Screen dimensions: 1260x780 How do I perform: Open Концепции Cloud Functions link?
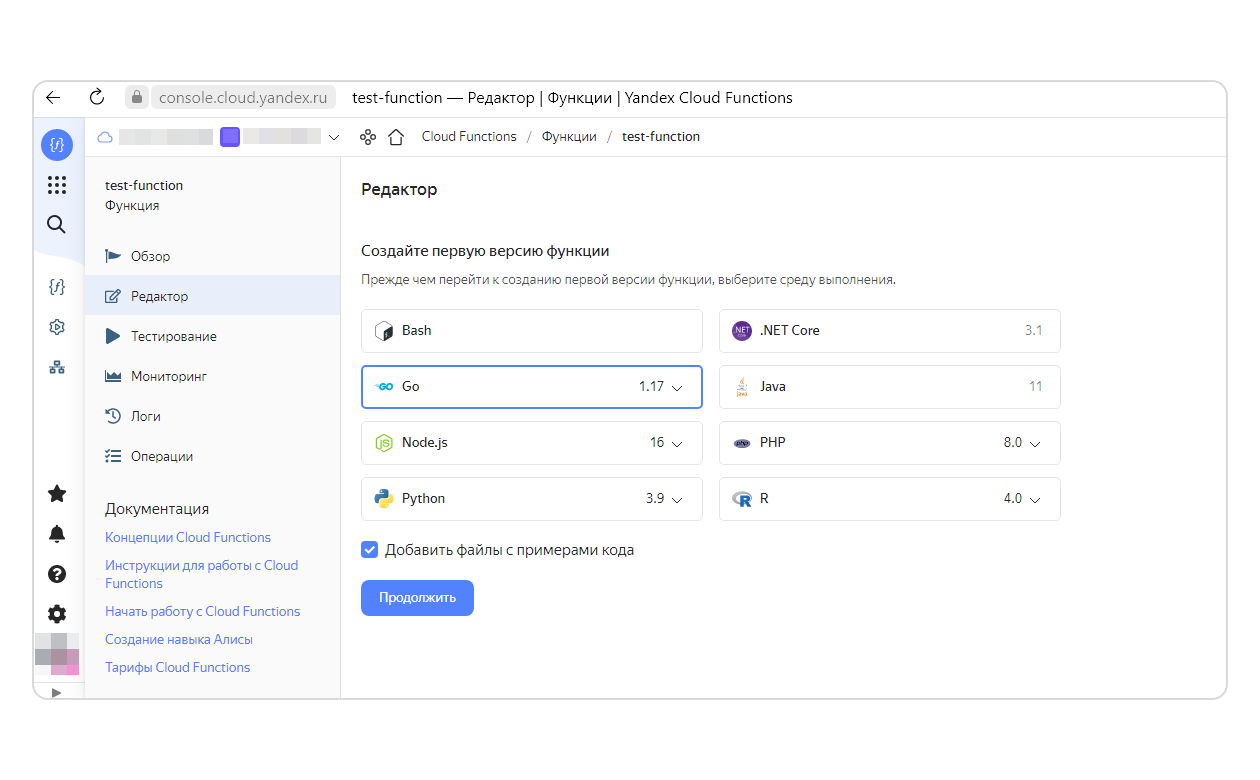(x=188, y=538)
